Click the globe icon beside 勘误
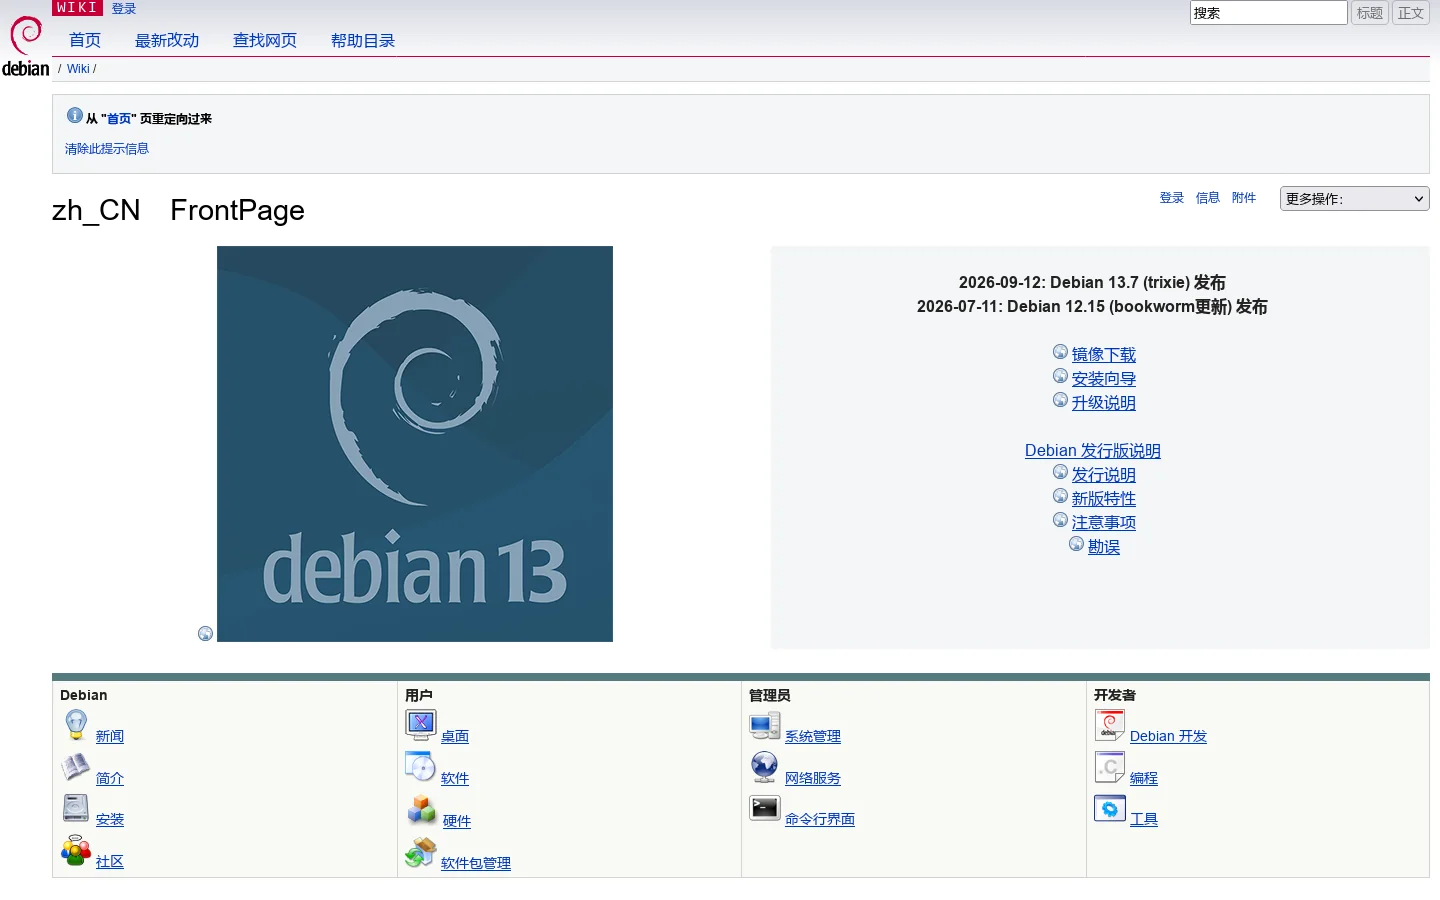 coord(1076,544)
